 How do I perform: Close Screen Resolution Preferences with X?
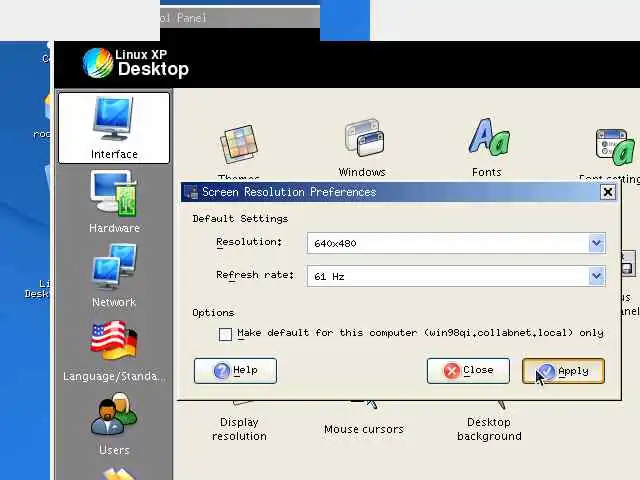pos(608,192)
